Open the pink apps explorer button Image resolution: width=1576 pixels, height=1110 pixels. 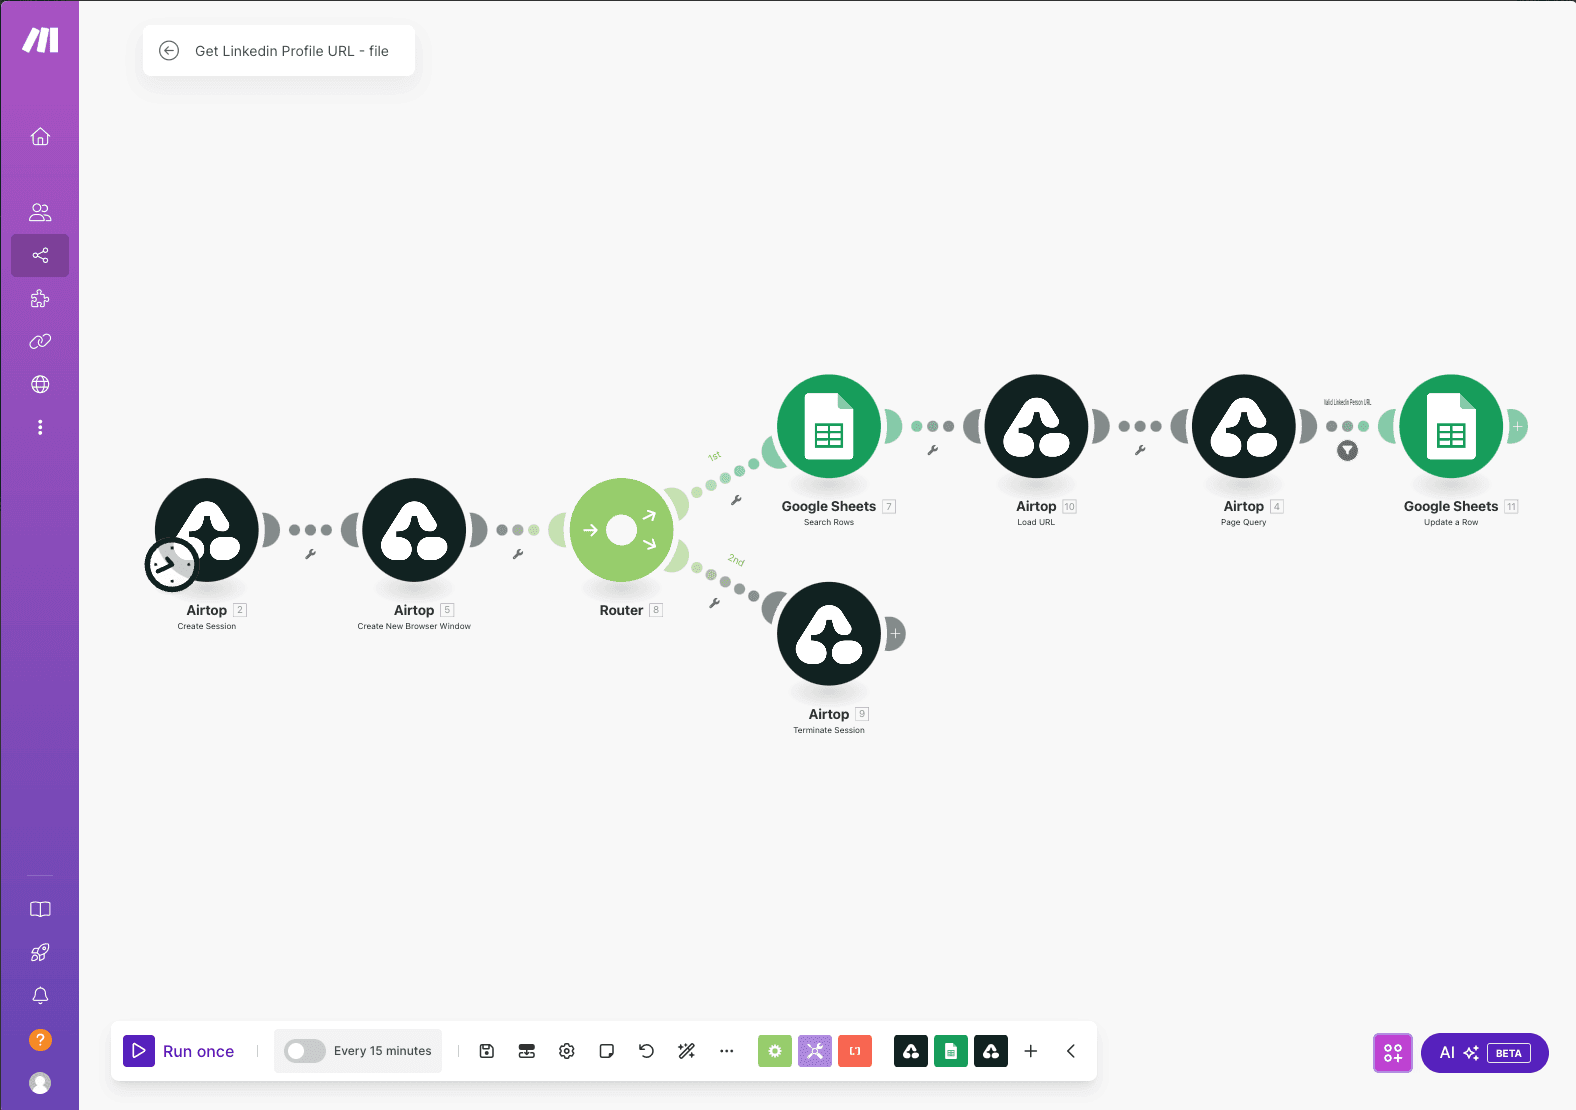1393,1053
